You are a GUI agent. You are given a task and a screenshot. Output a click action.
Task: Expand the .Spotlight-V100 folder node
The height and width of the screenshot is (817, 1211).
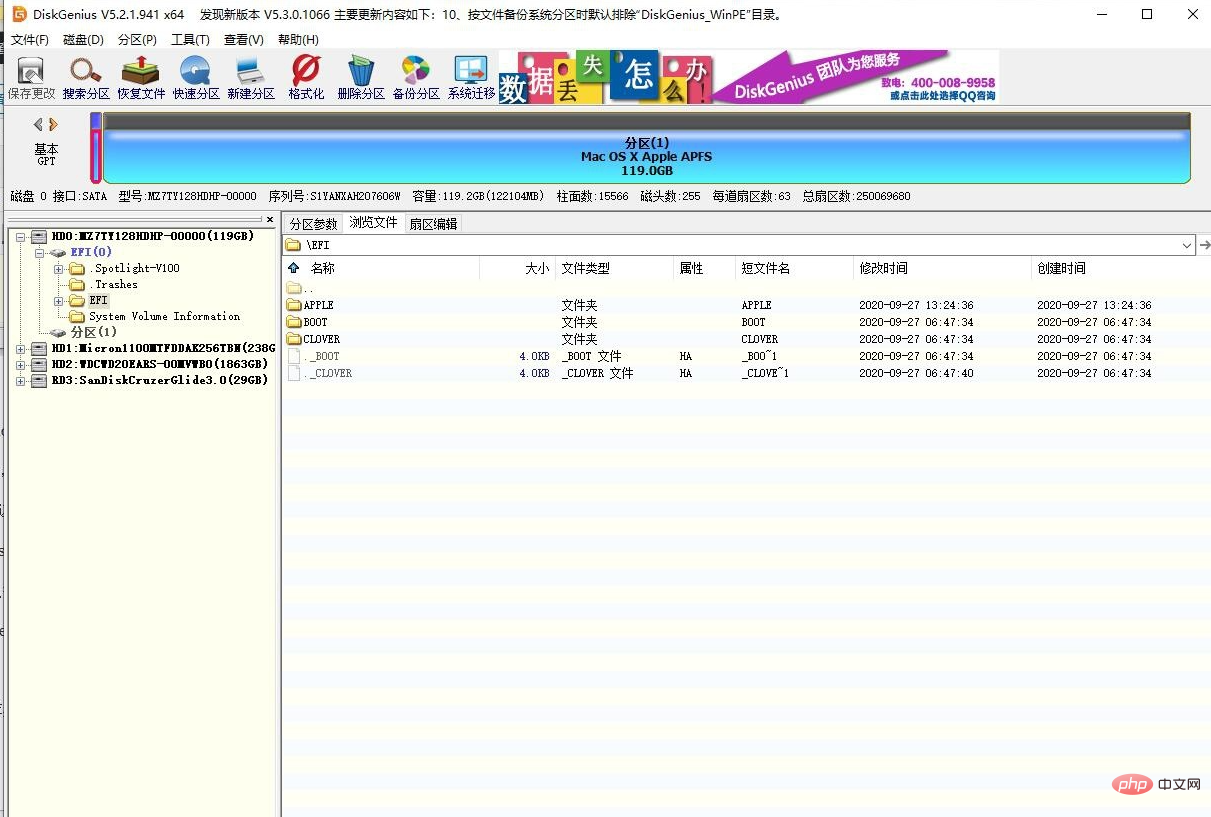tap(58, 268)
